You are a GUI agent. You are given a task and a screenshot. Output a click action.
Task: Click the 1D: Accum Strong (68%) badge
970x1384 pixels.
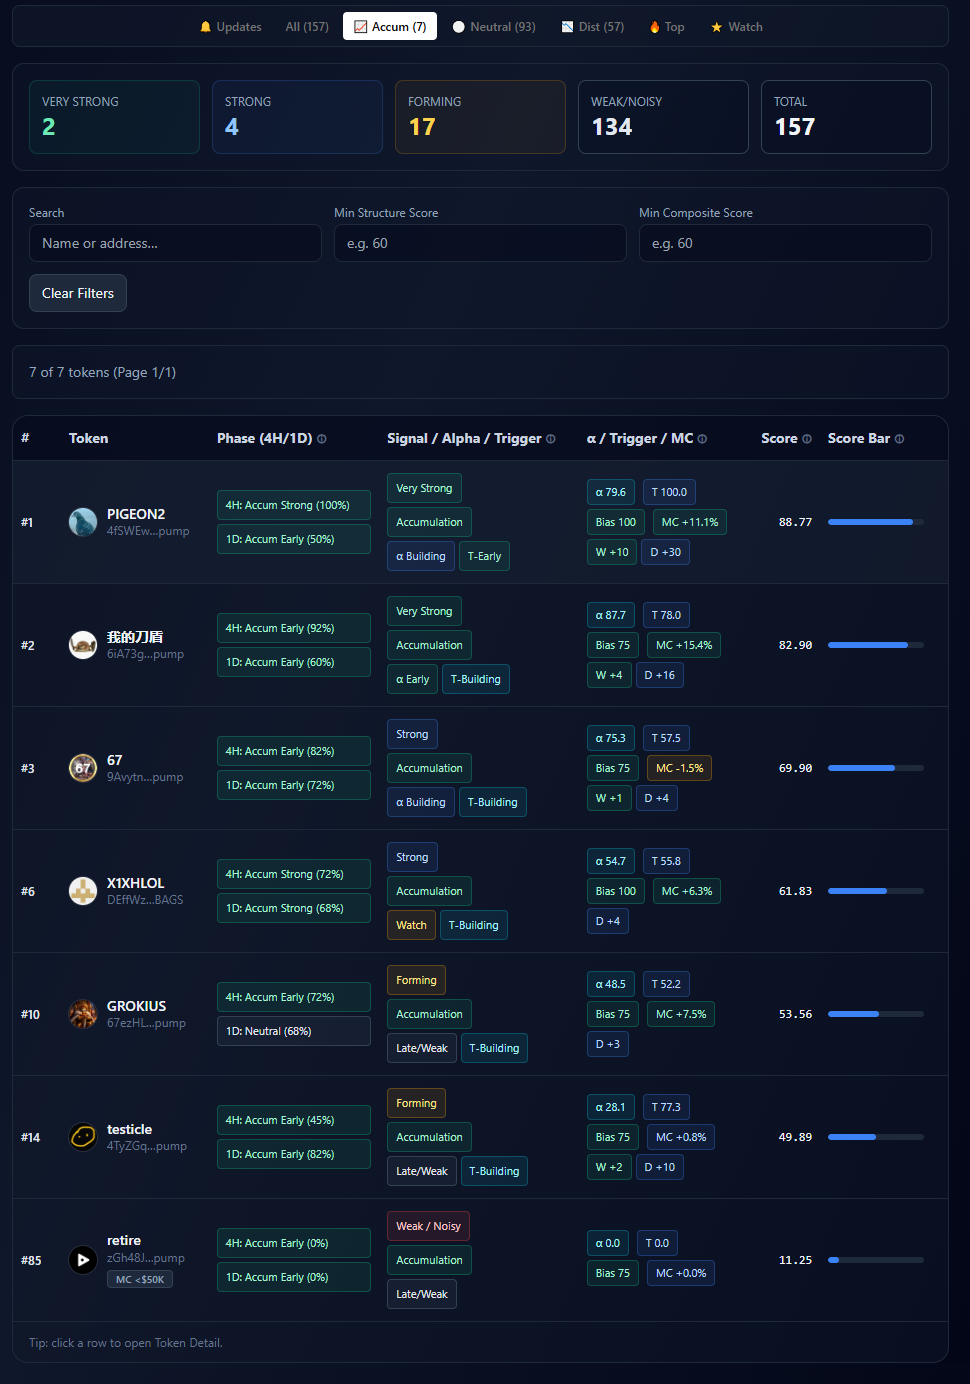tap(294, 908)
